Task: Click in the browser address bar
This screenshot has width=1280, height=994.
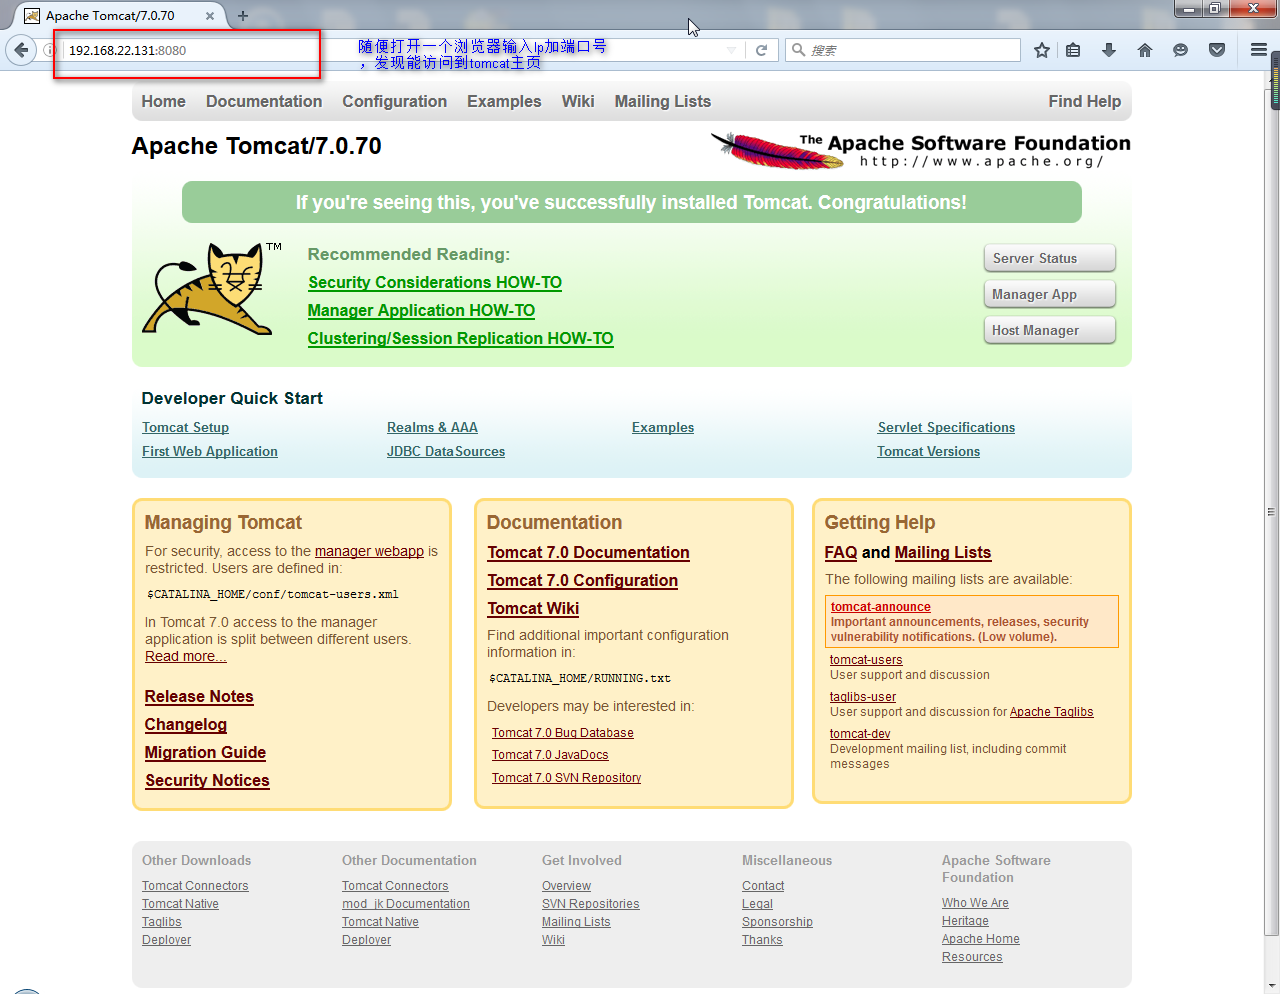Action: tap(390, 50)
